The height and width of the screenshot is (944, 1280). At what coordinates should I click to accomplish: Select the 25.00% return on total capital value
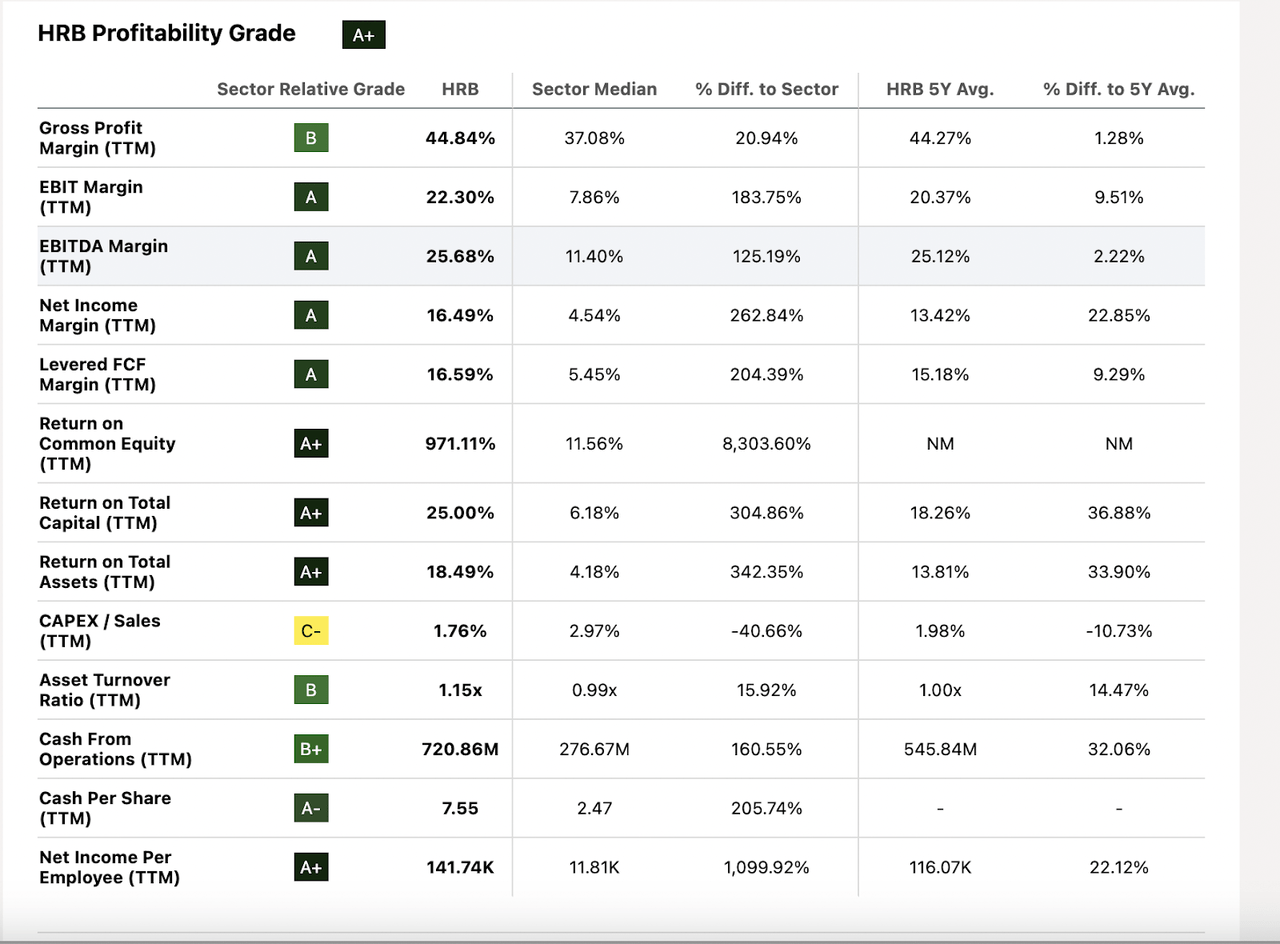[x=460, y=512]
